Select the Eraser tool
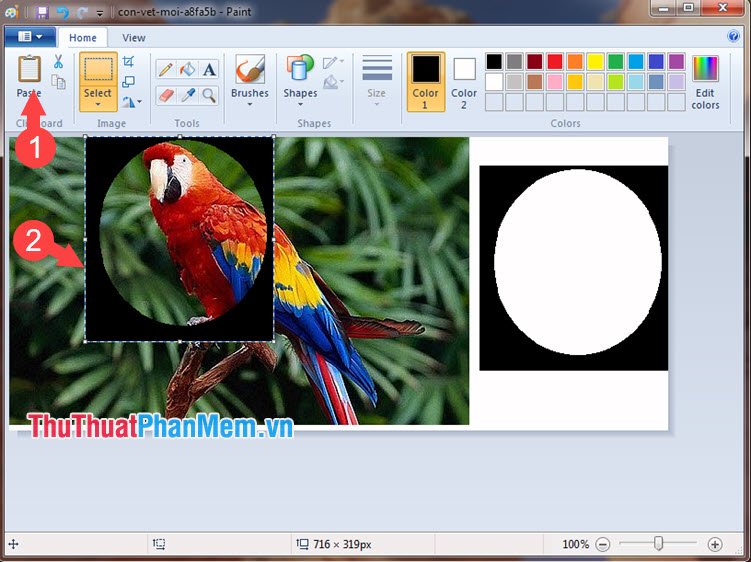Image resolution: width=751 pixels, height=562 pixels. pos(166,95)
